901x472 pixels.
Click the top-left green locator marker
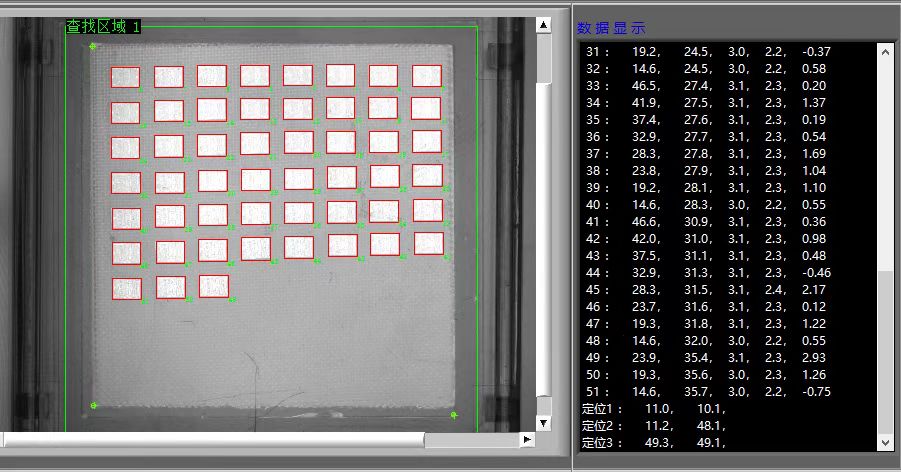click(93, 46)
